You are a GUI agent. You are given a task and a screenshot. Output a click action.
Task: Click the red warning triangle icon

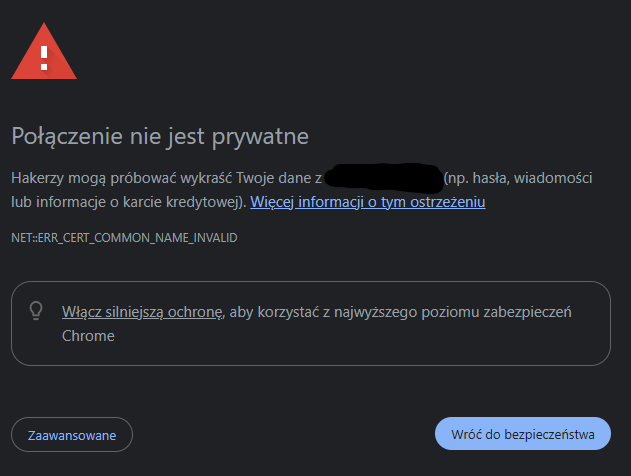point(44,52)
